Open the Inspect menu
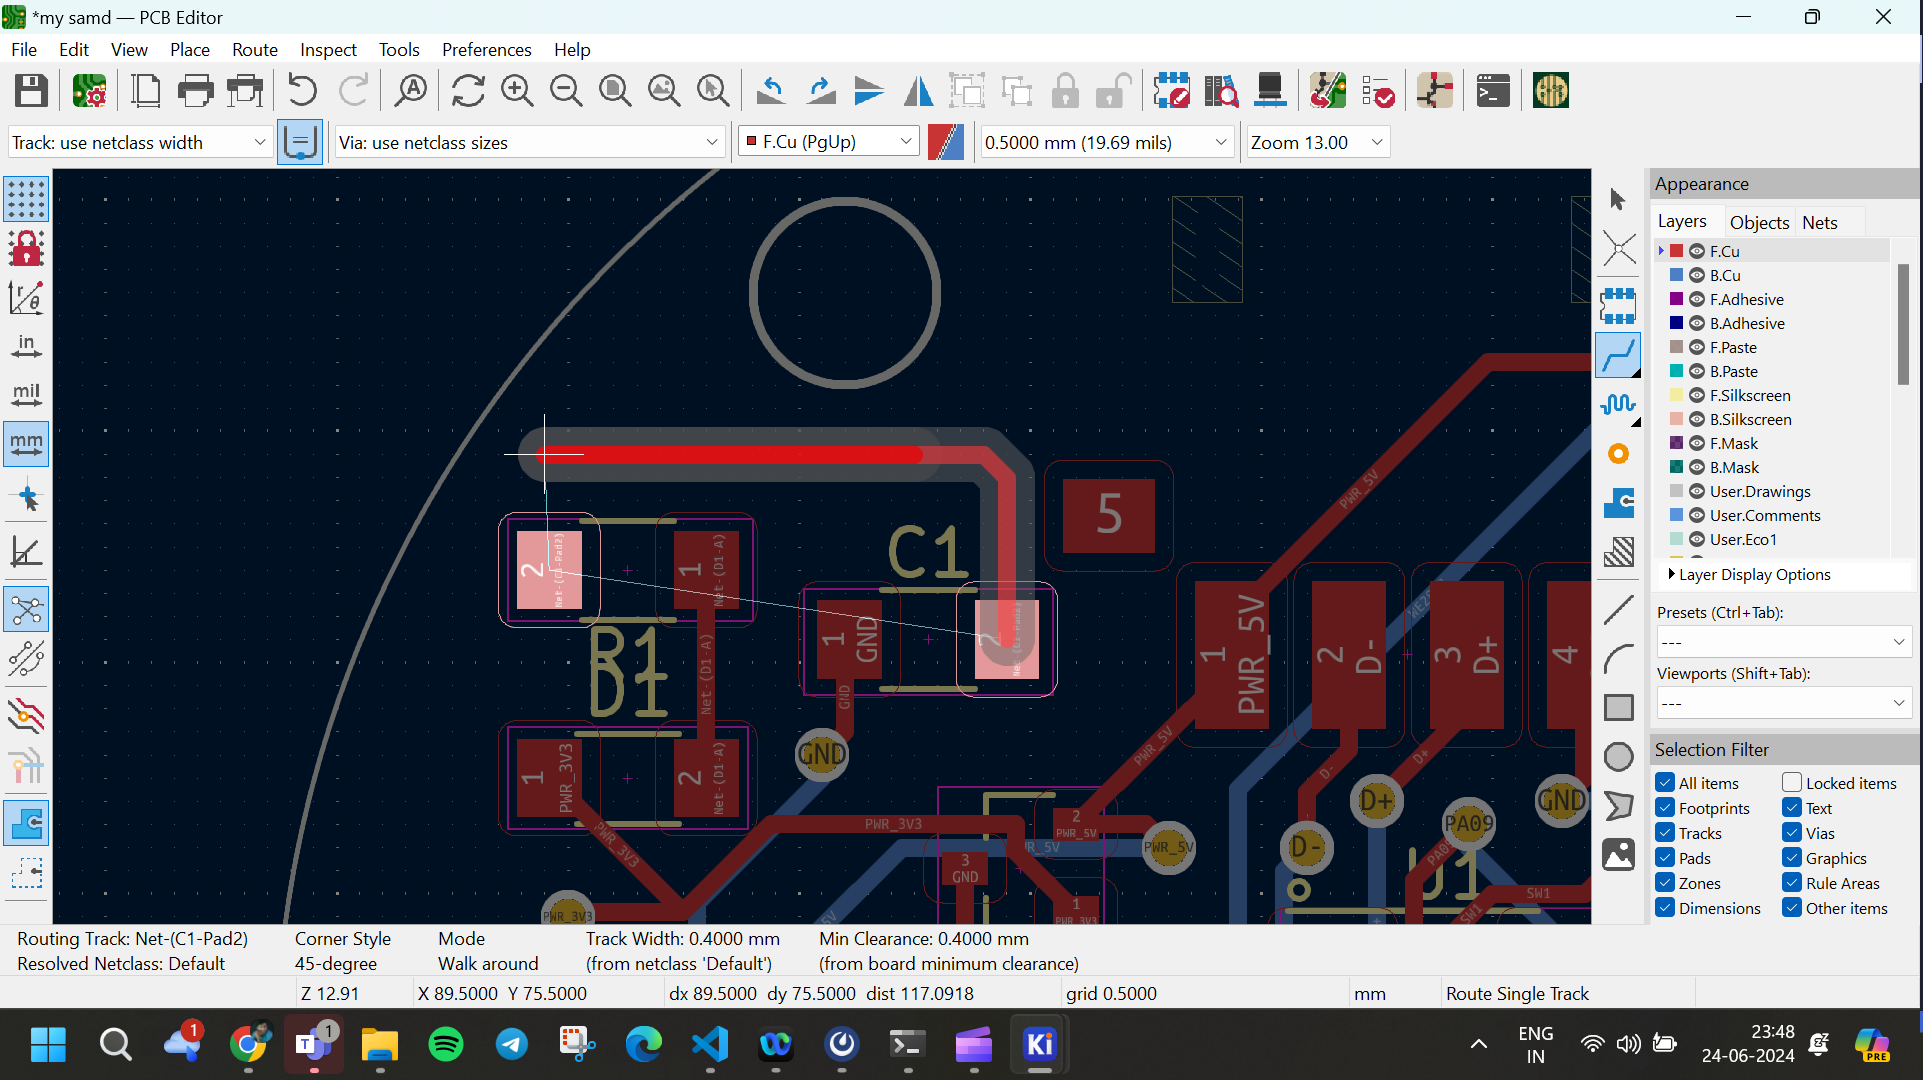Viewport: 1923px width, 1080px height. (328, 49)
